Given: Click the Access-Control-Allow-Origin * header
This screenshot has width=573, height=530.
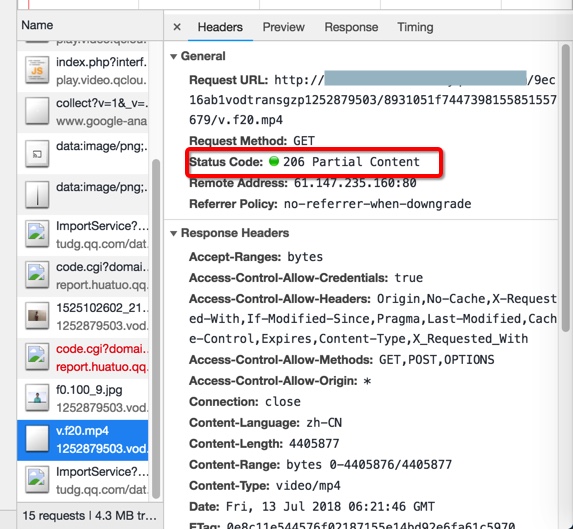Looking at the screenshot, I should [x=280, y=381].
